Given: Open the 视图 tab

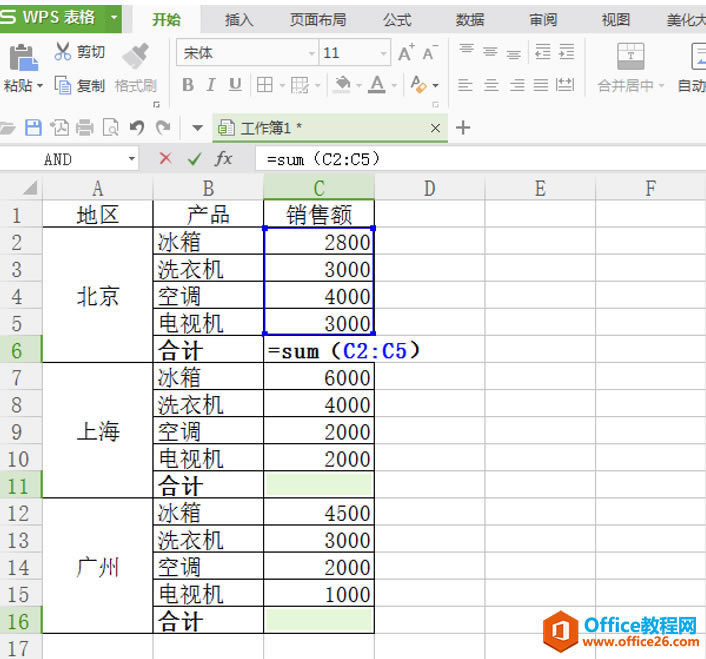Looking at the screenshot, I should pos(615,20).
